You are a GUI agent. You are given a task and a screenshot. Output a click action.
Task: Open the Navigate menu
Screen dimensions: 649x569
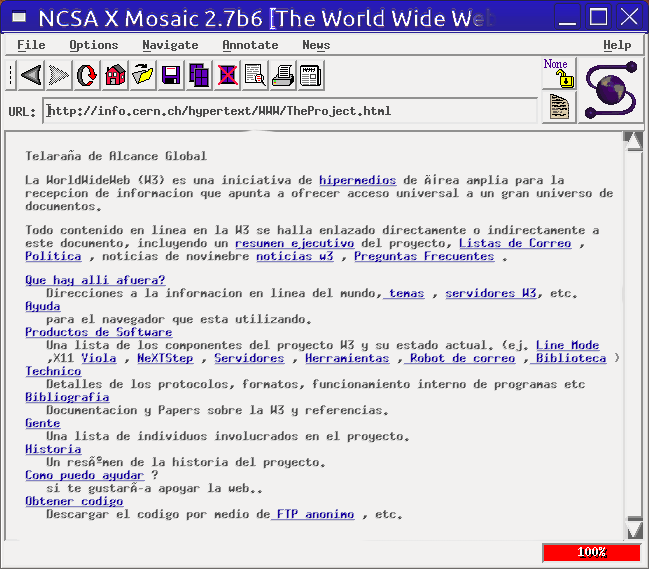(x=170, y=45)
